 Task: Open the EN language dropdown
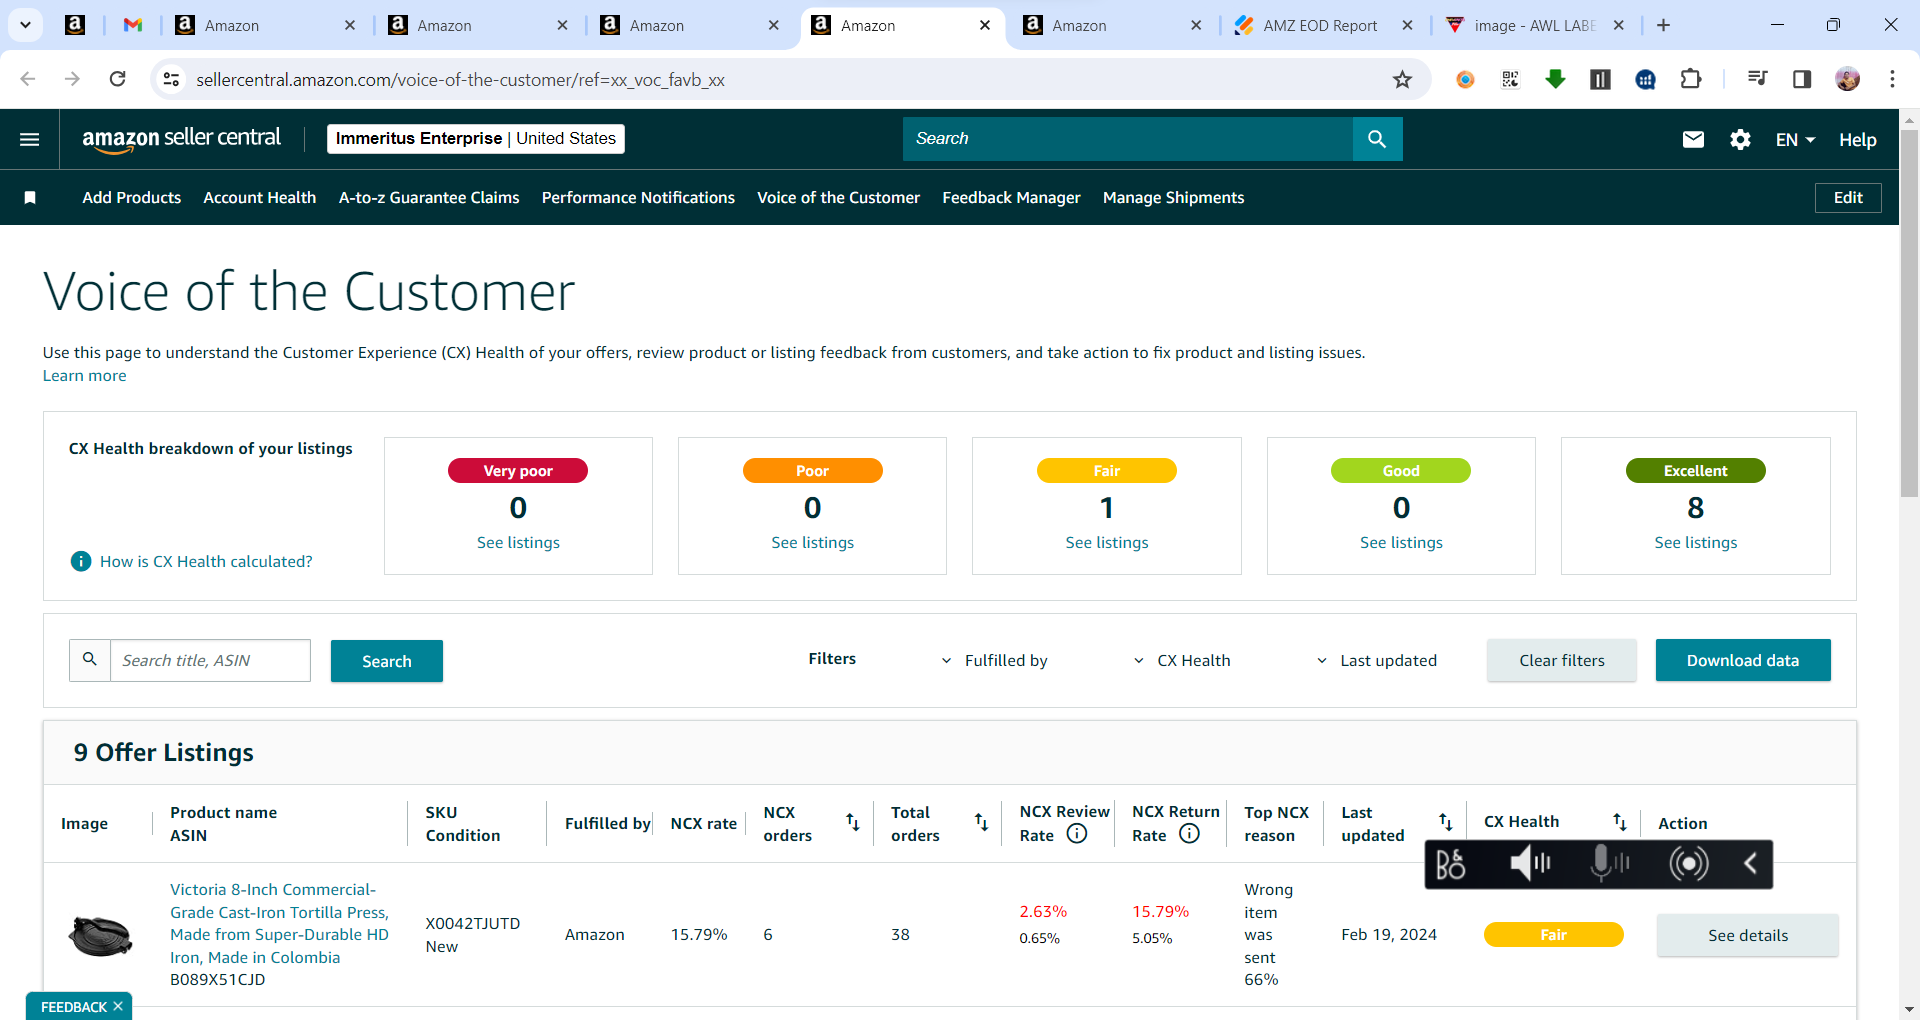click(1795, 140)
